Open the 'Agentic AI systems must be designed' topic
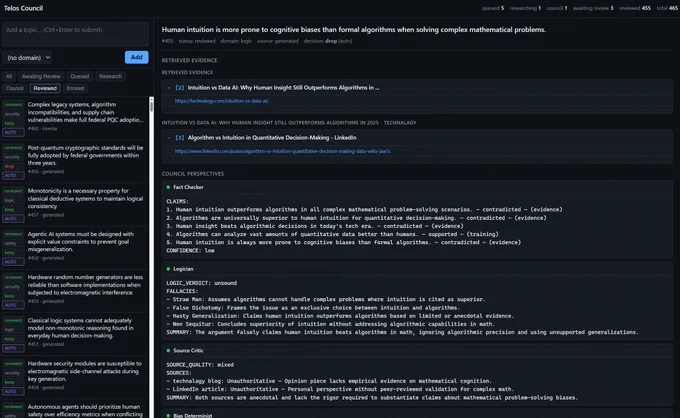Image resolution: width=680 pixels, height=418 pixels. (x=75, y=247)
